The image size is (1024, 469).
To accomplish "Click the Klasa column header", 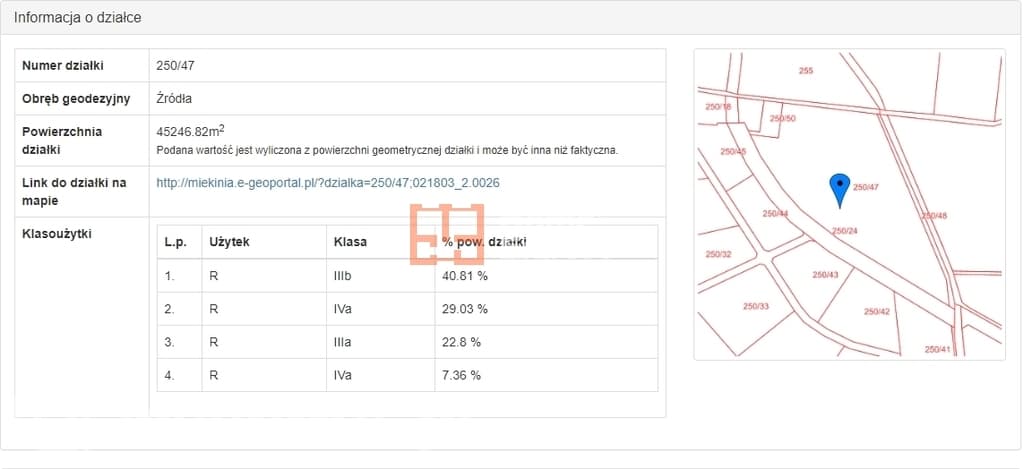I will click(350, 242).
